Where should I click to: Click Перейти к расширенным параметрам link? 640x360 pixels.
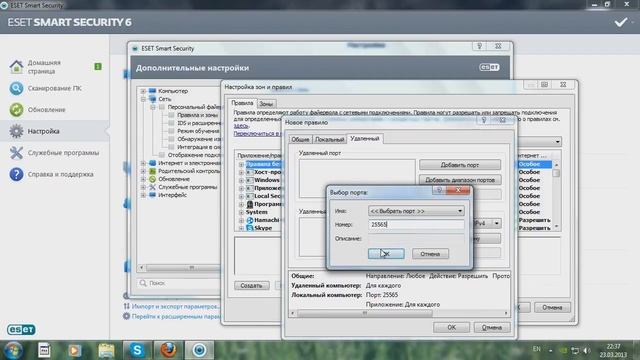click(176, 316)
